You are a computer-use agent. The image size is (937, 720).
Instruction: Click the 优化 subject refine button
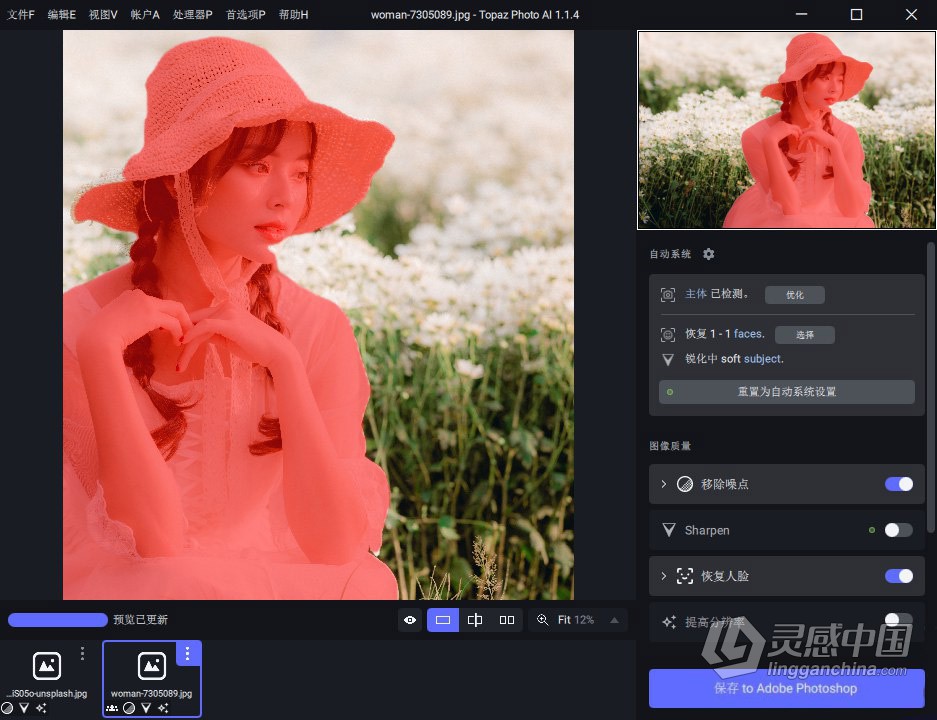click(x=795, y=295)
